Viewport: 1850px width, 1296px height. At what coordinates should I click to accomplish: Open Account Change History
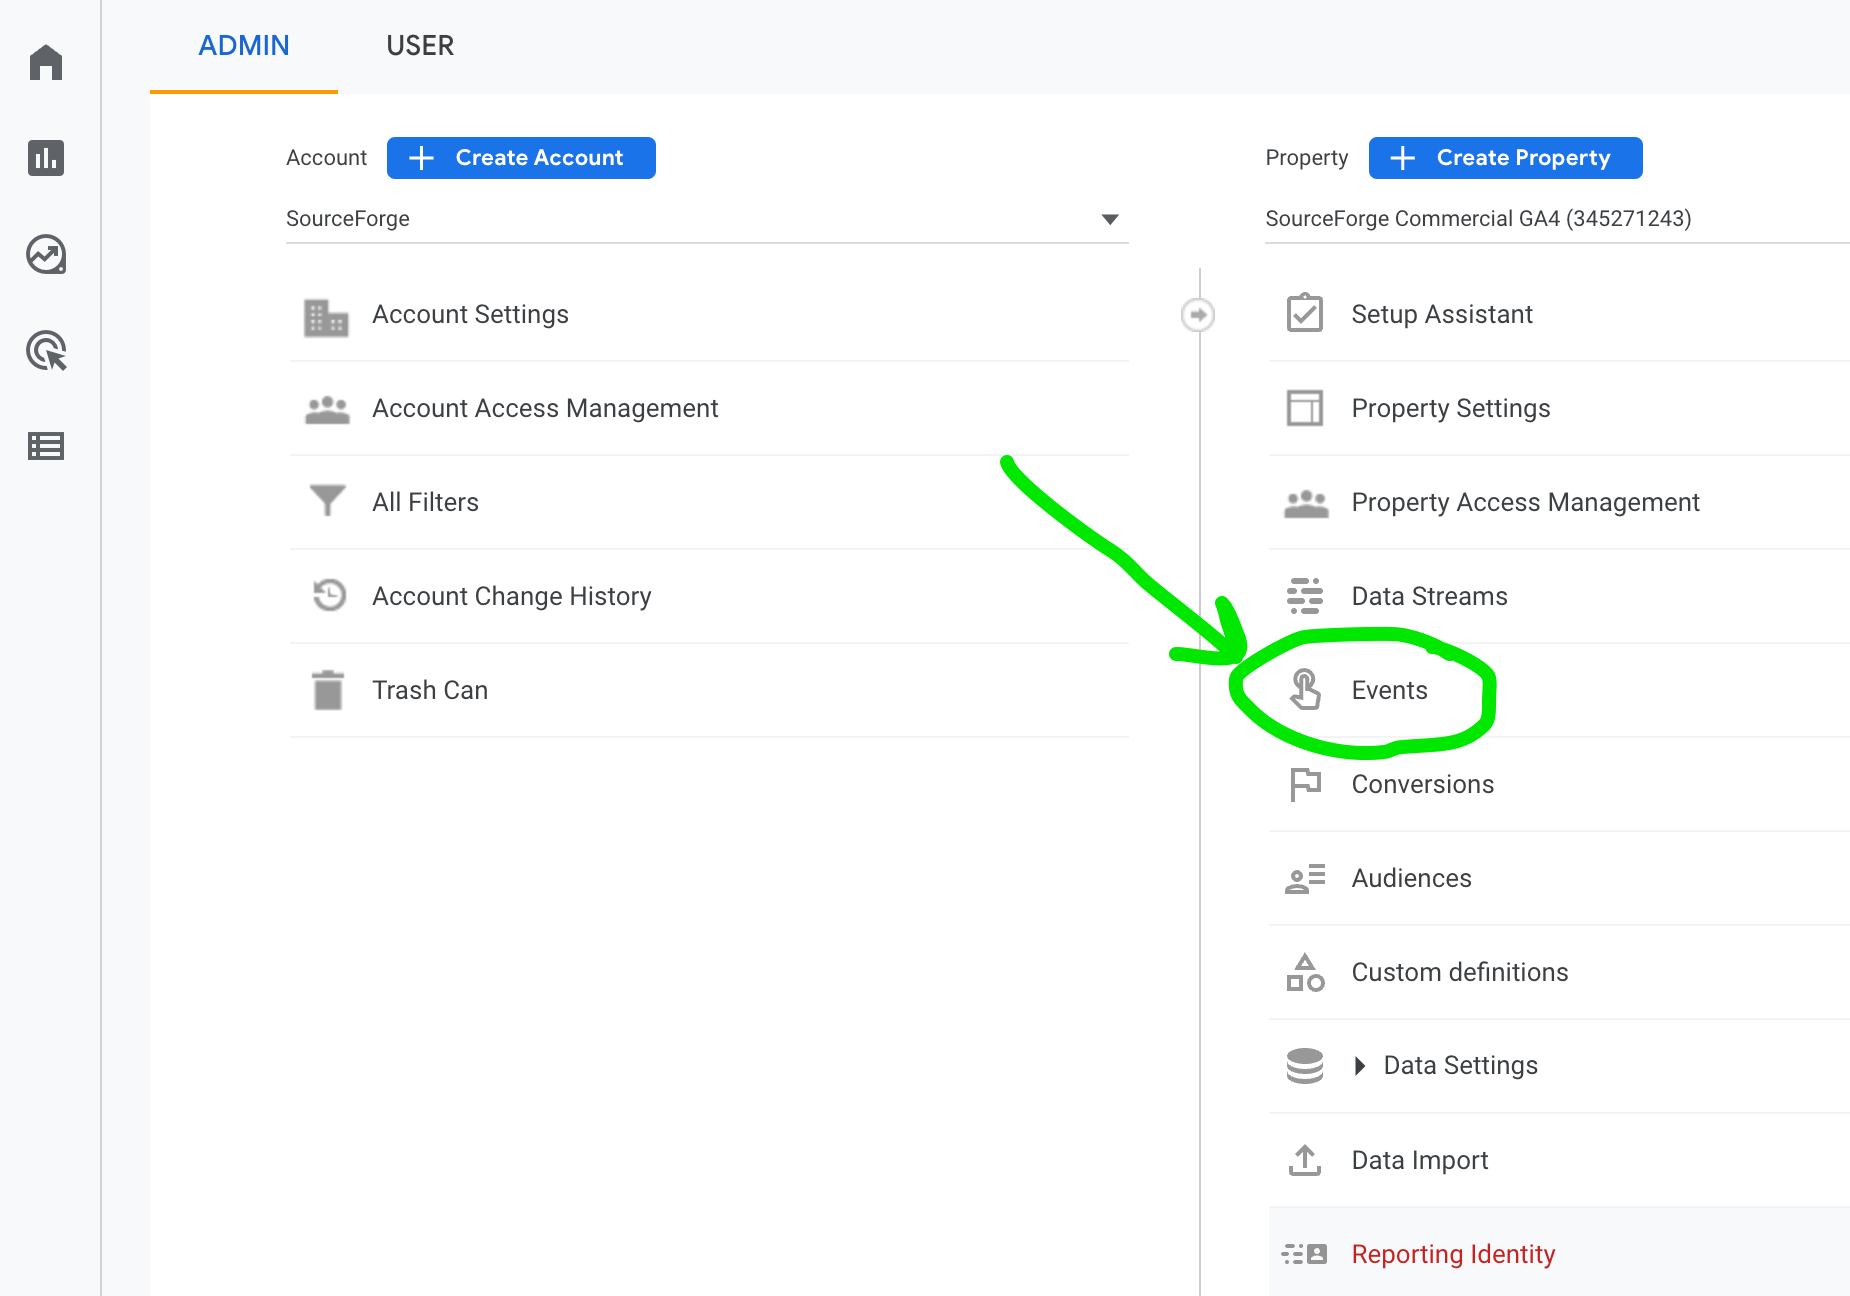pyautogui.click(x=511, y=595)
